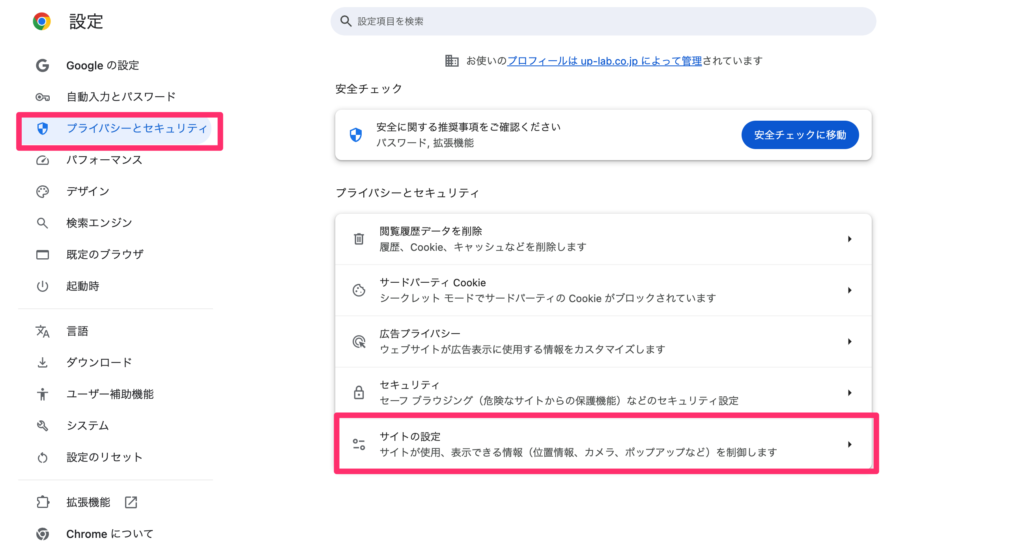Click the puzzle piece icon for 拡張機能
This screenshot has height=545, width=1024.
pyautogui.click(x=42, y=502)
